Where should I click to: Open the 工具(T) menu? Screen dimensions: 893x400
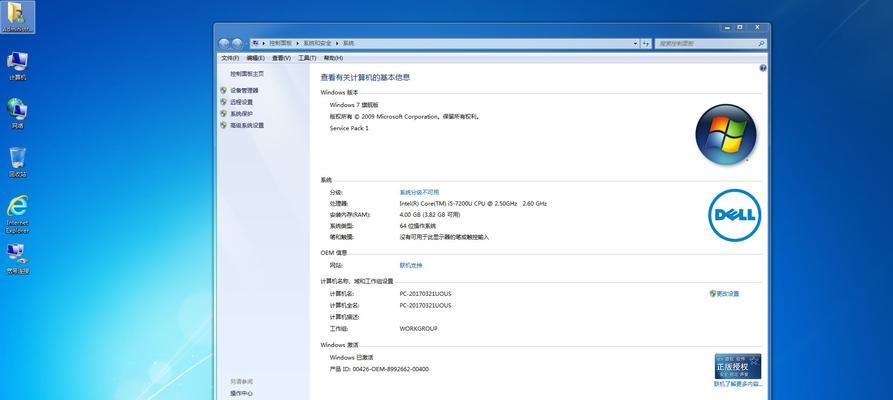(x=307, y=58)
